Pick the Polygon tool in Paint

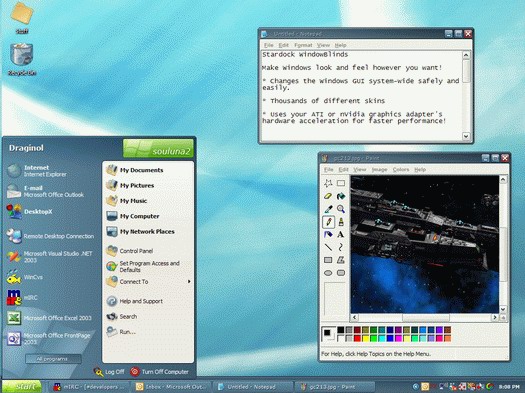click(341, 260)
